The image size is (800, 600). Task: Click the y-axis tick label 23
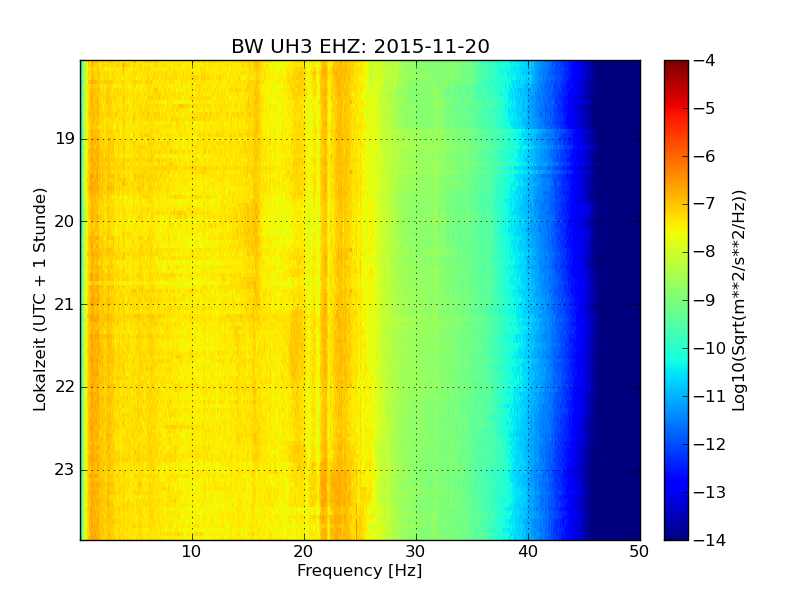[64, 469]
